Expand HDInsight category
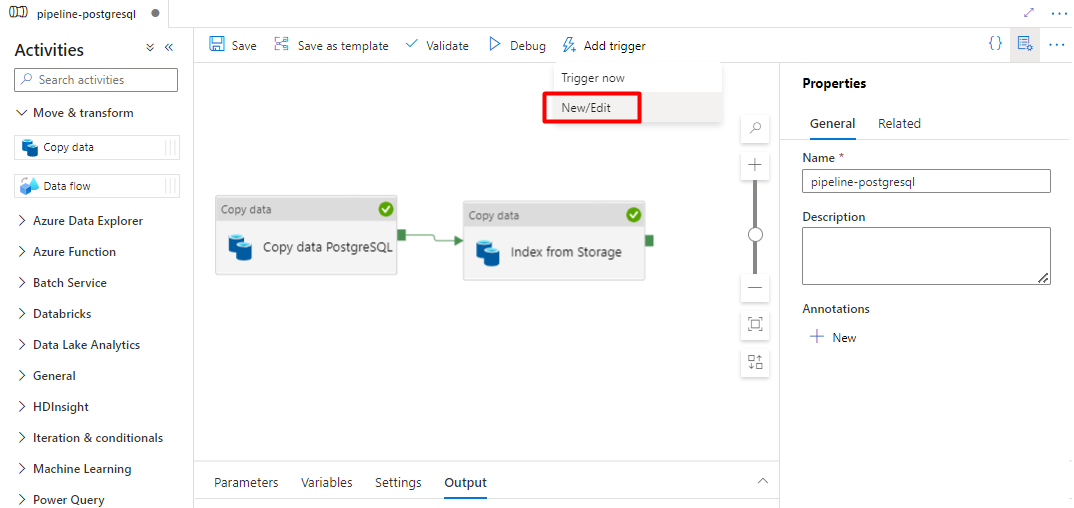This screenshot has width=1074, height=508. [53, 407]
